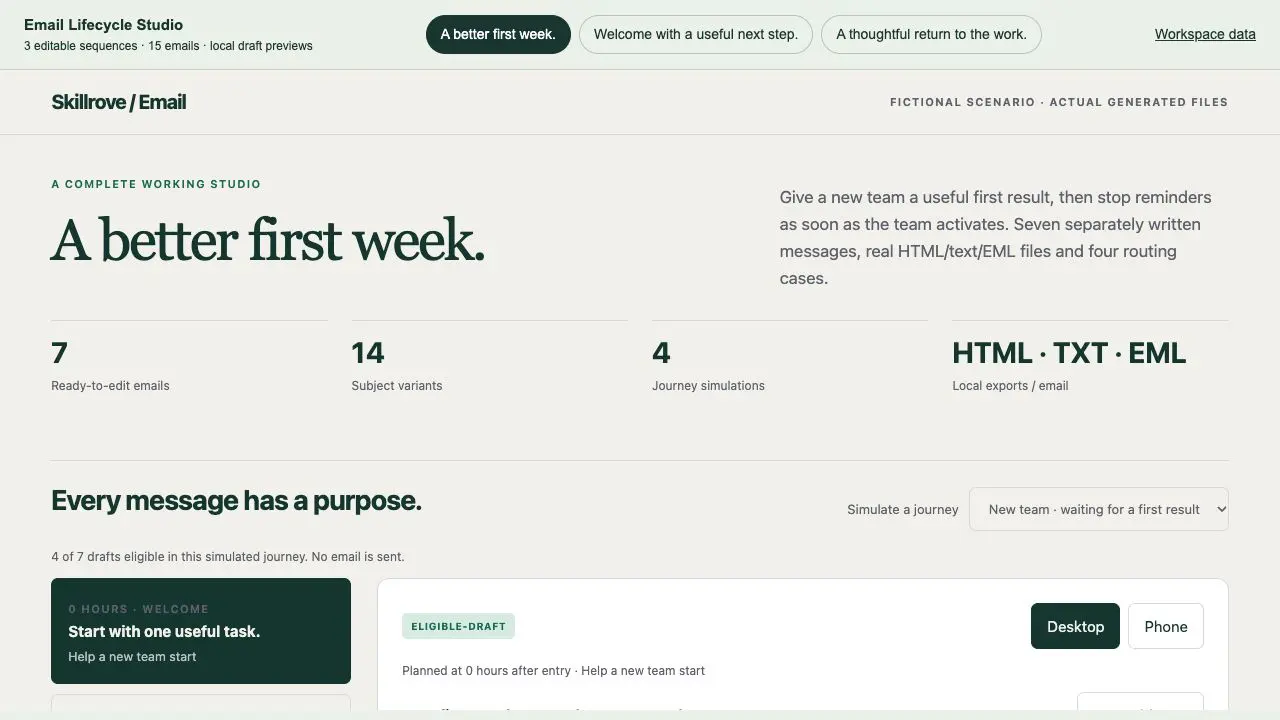Switch to 'Welcome with a useful next step.' tab

click(696, 34)
